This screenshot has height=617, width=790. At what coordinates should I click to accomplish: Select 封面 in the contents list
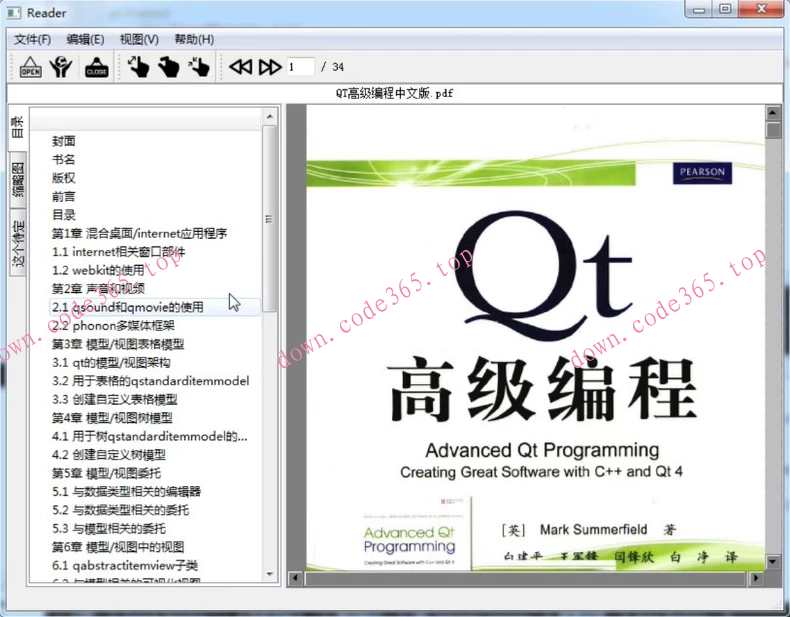(63, 141)
